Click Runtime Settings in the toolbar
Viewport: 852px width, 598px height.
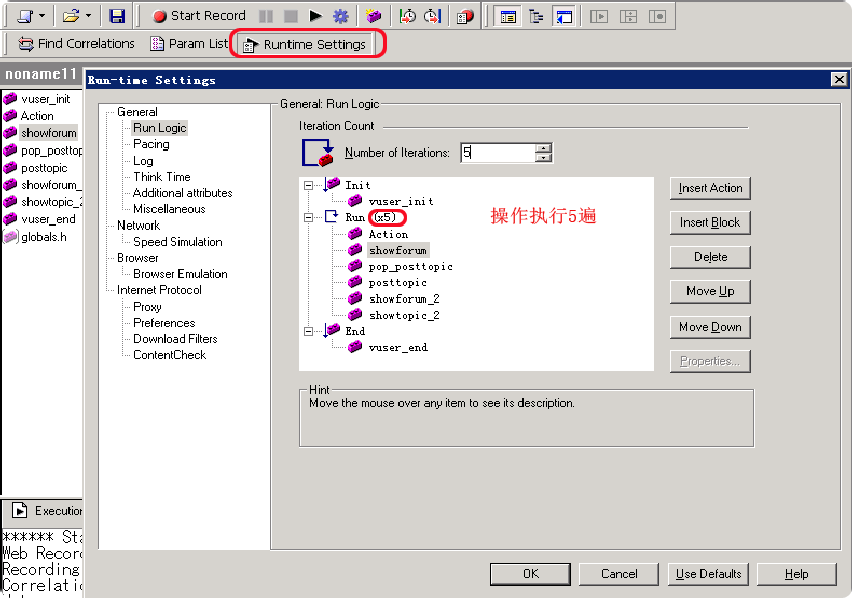[x=306, y=45]
